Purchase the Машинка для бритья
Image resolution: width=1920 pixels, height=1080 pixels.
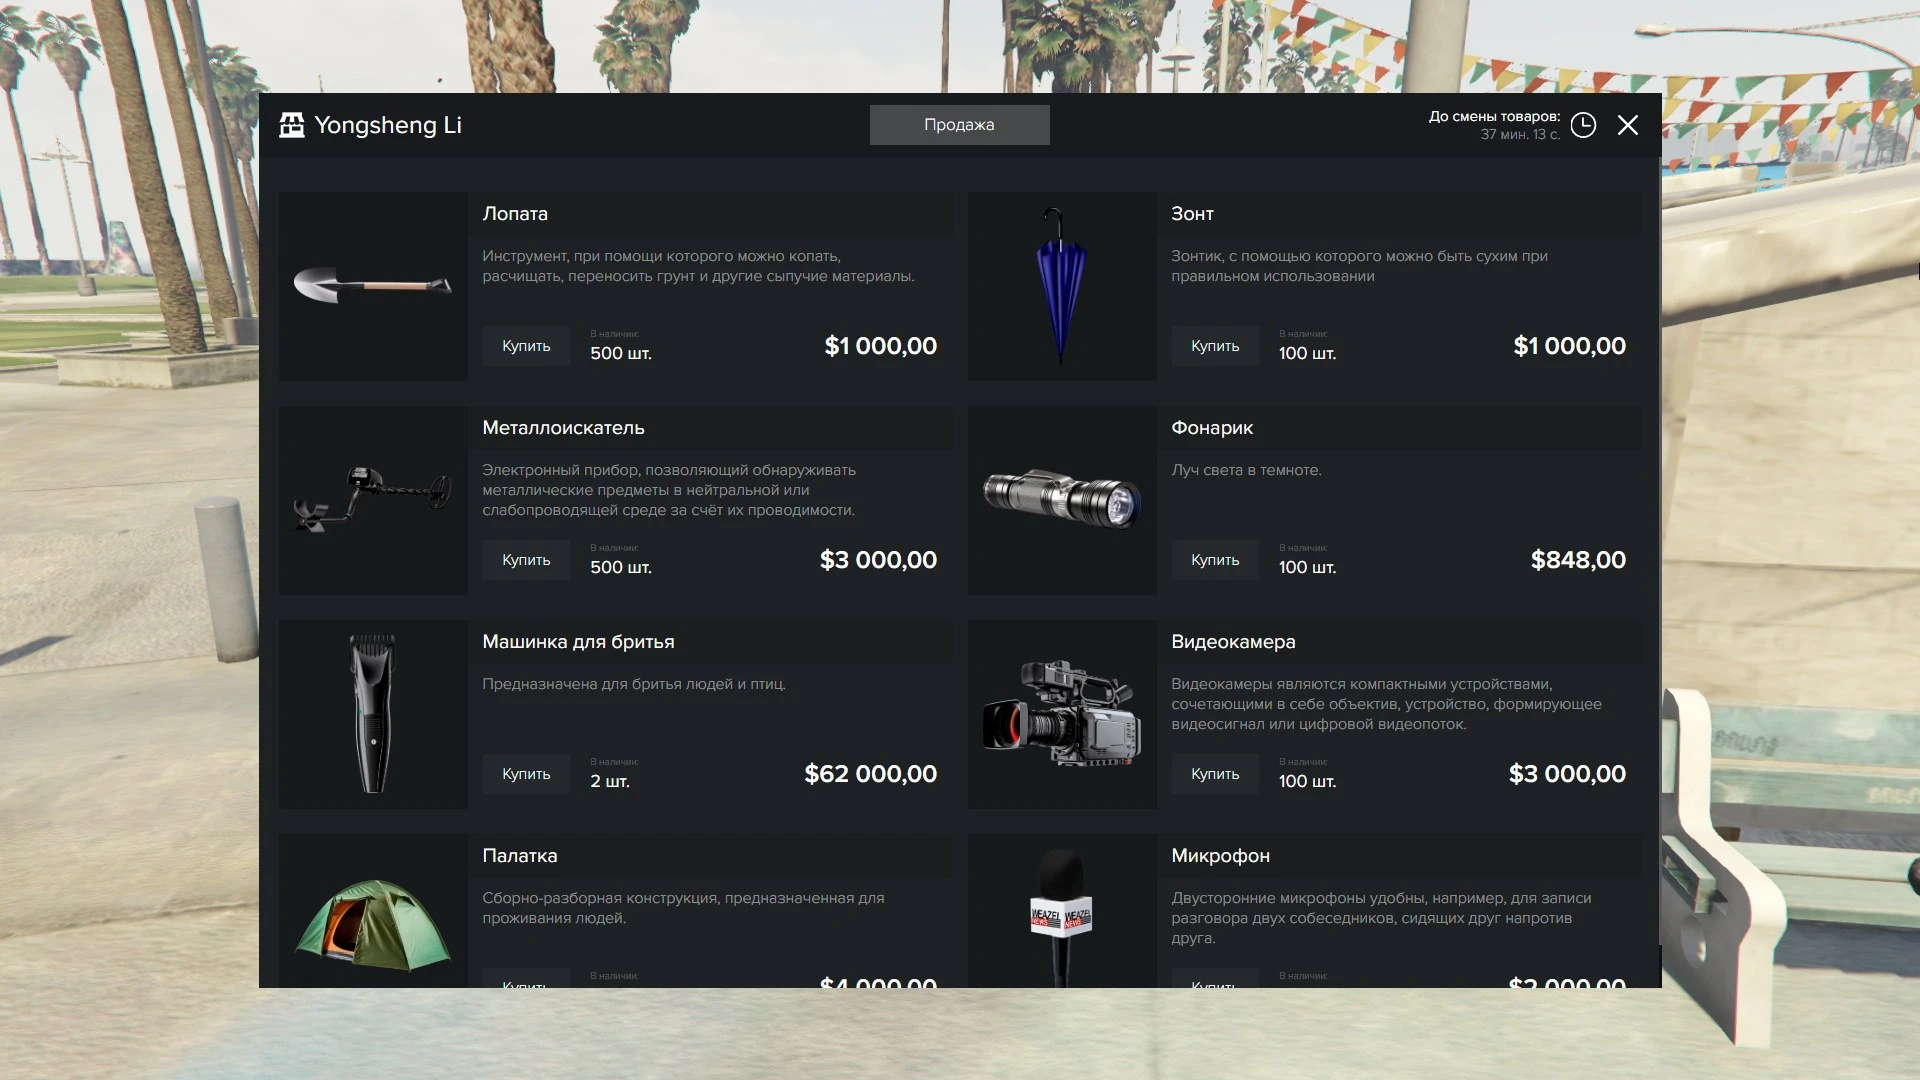click(526, 774)
